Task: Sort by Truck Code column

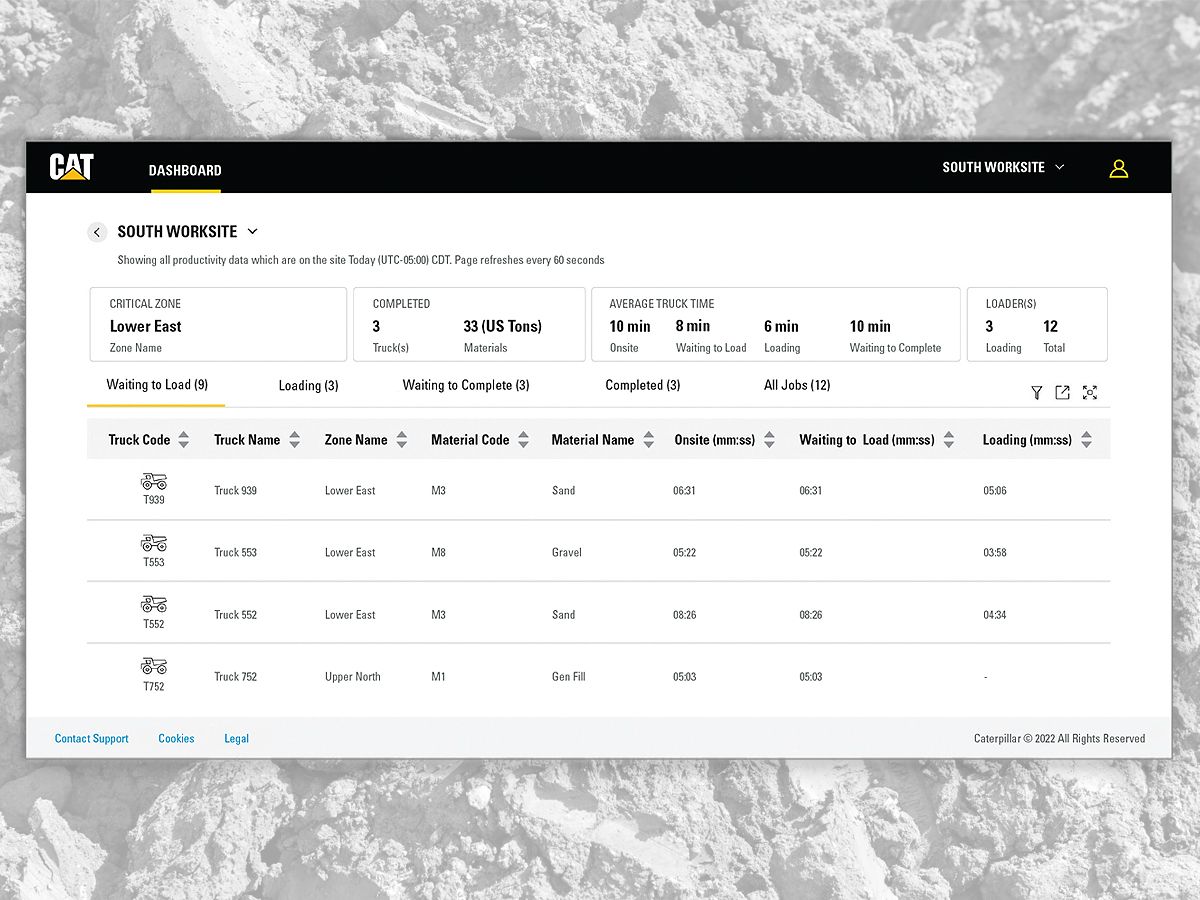Action: tap(183, 440)
